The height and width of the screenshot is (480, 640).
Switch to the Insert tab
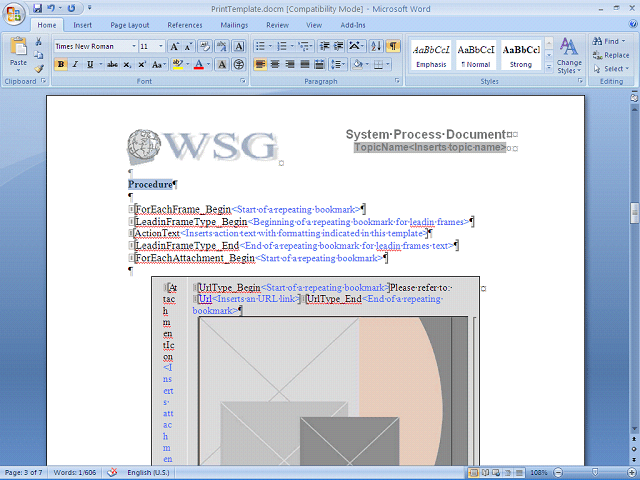point(82,25)
